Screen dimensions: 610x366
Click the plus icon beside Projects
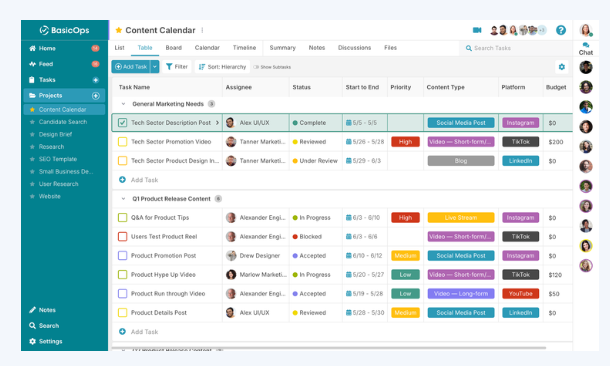pyautogui.click(x=96, y=96)
